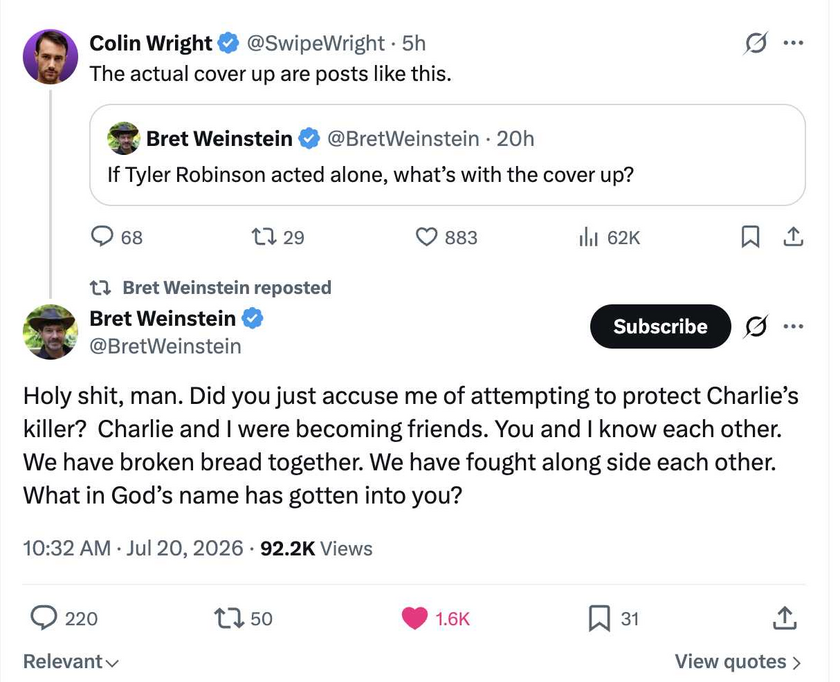Open three-dot menu next to Subscribe
Viewport: 840px width, 682px height.
coord(793,326)
